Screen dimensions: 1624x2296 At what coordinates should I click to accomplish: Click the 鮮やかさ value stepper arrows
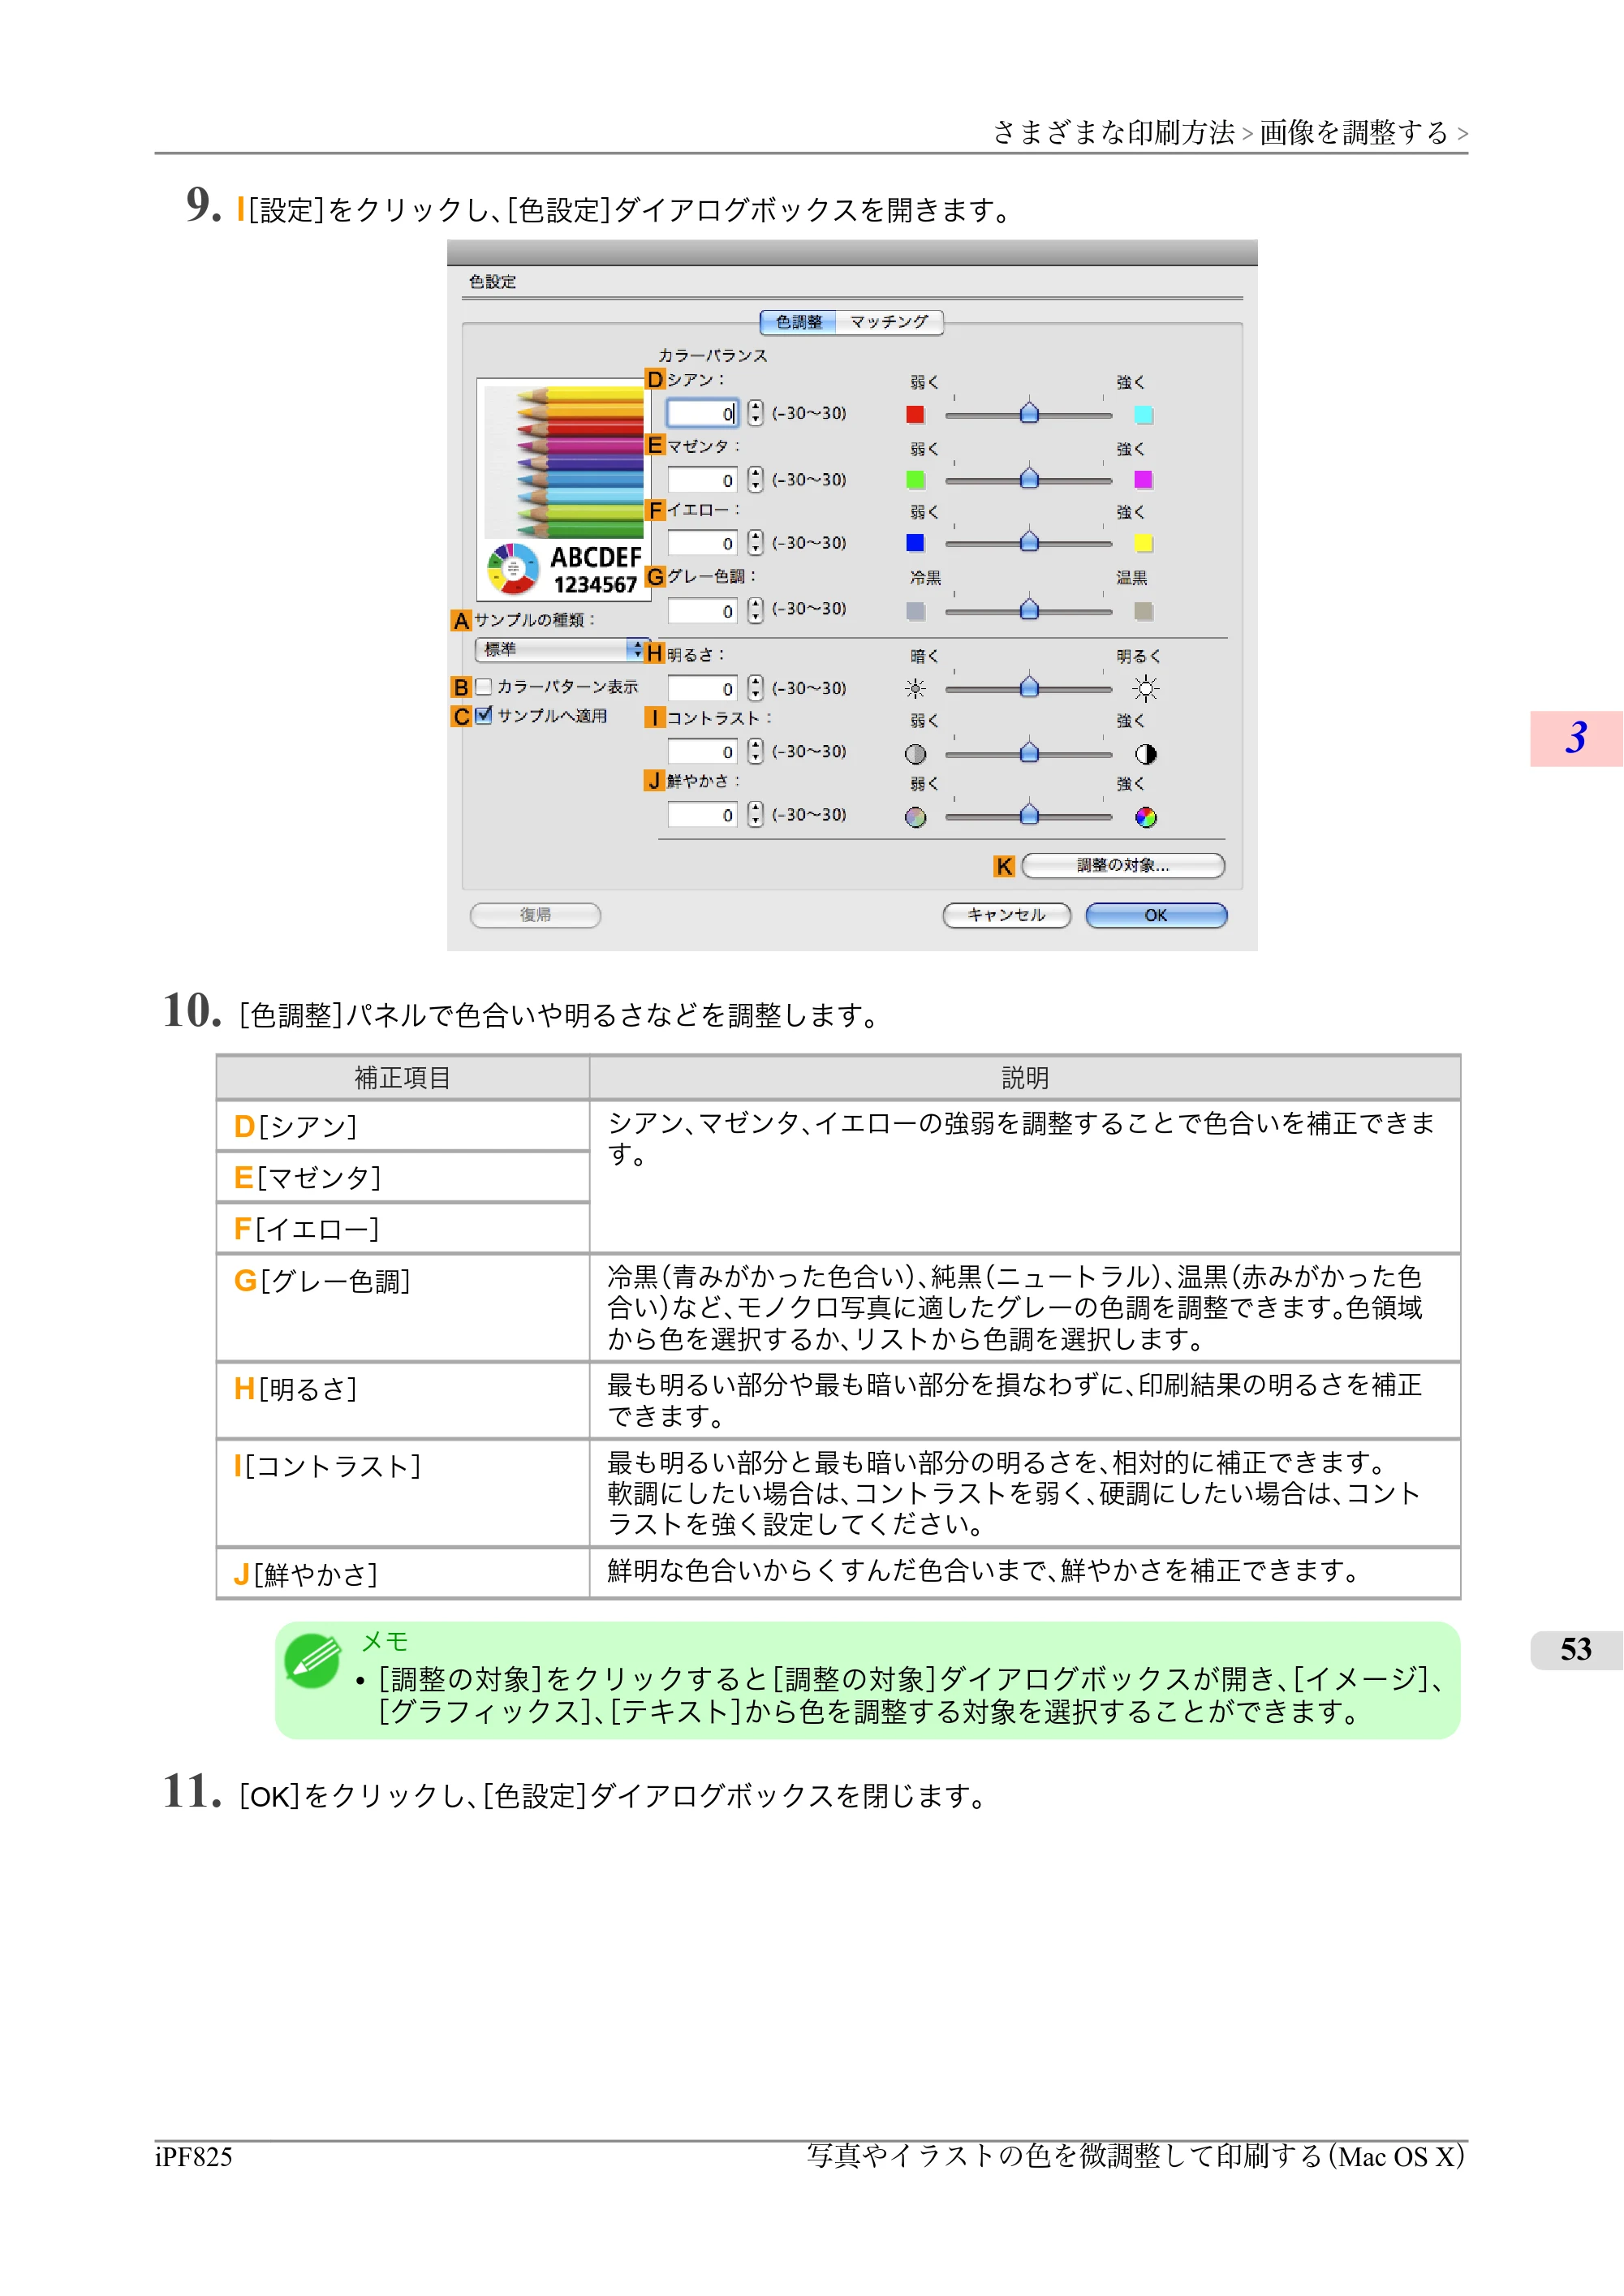(x=755, y=814)
